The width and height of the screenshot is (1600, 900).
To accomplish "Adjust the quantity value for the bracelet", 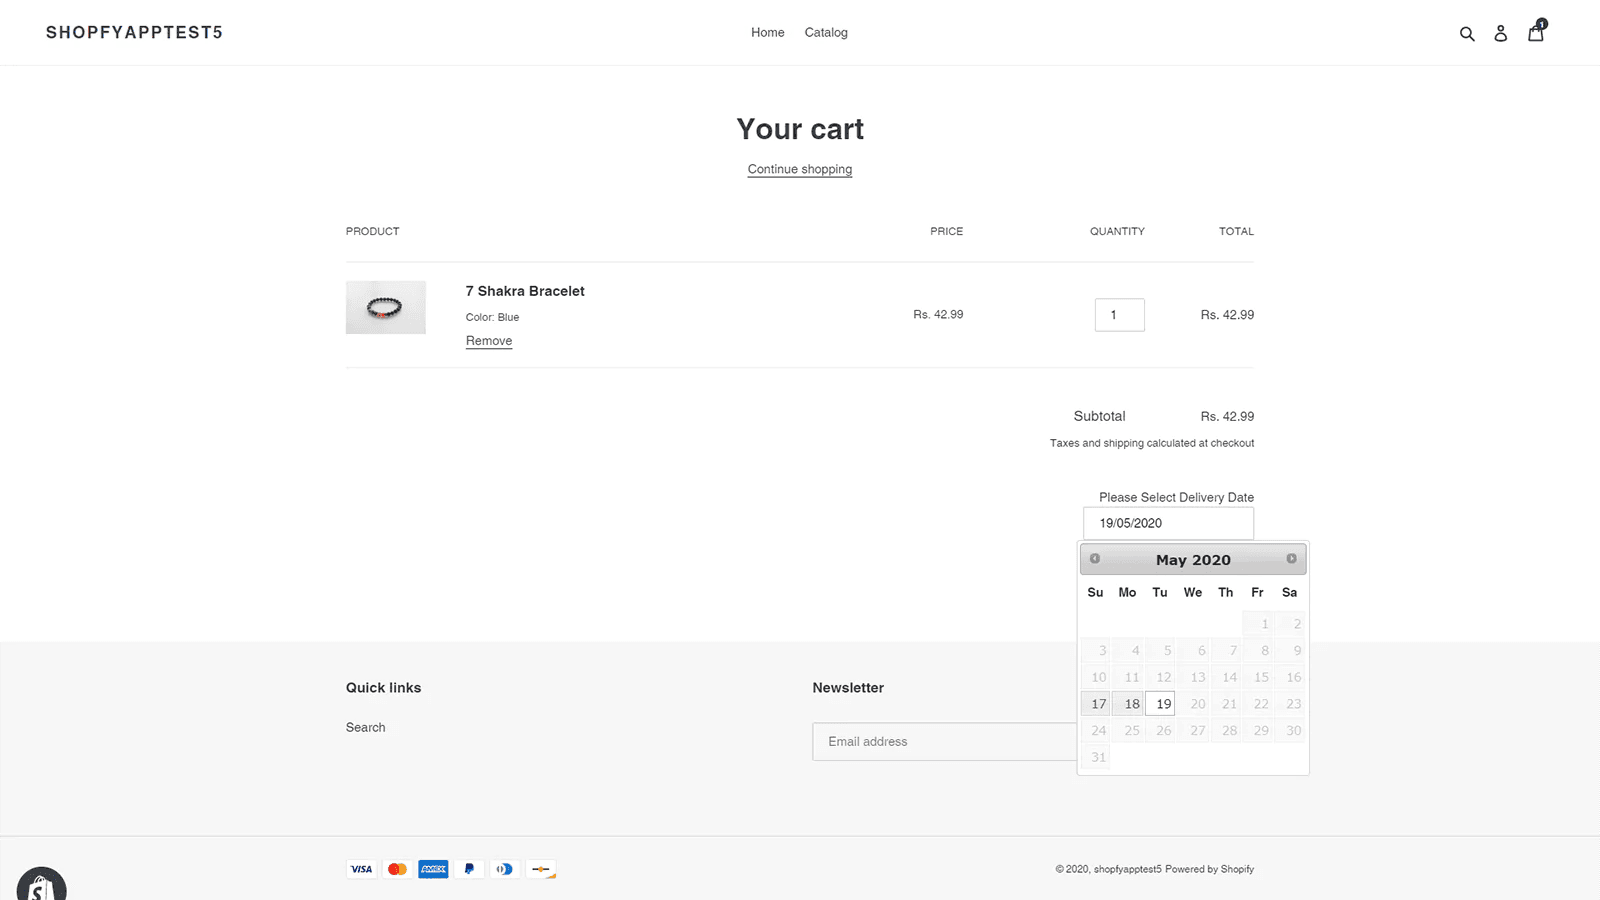I will coord(1119,314).
